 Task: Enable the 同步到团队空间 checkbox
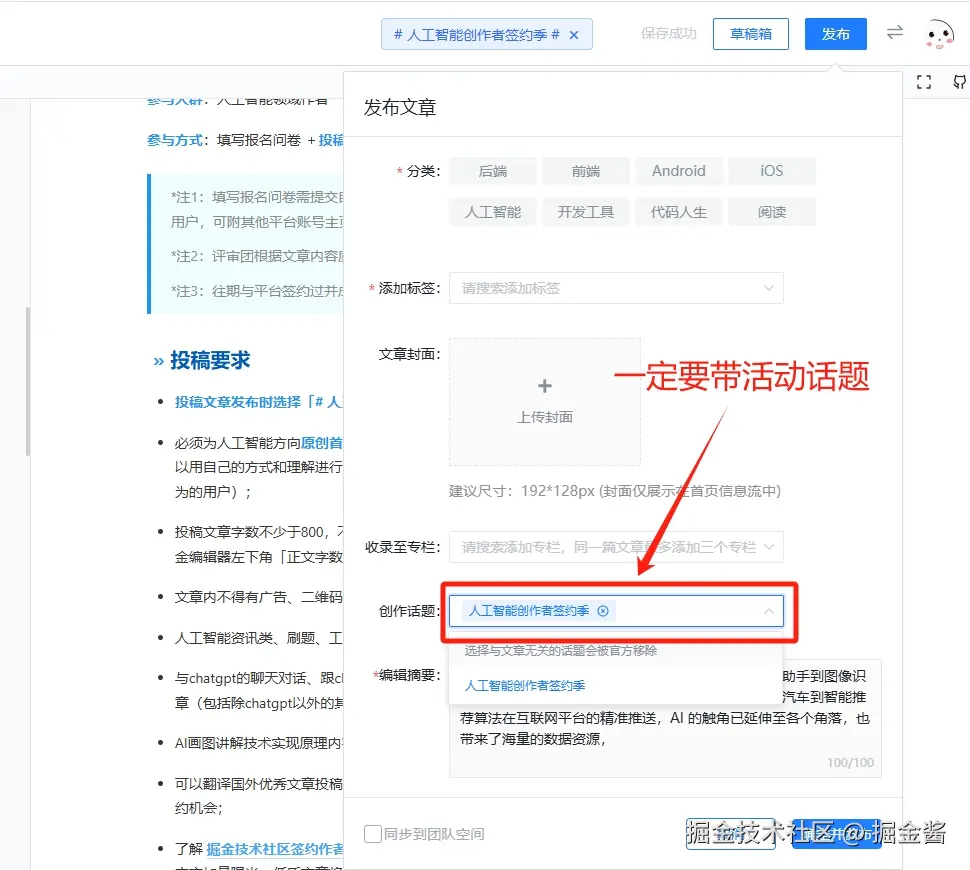pos(372,833)
